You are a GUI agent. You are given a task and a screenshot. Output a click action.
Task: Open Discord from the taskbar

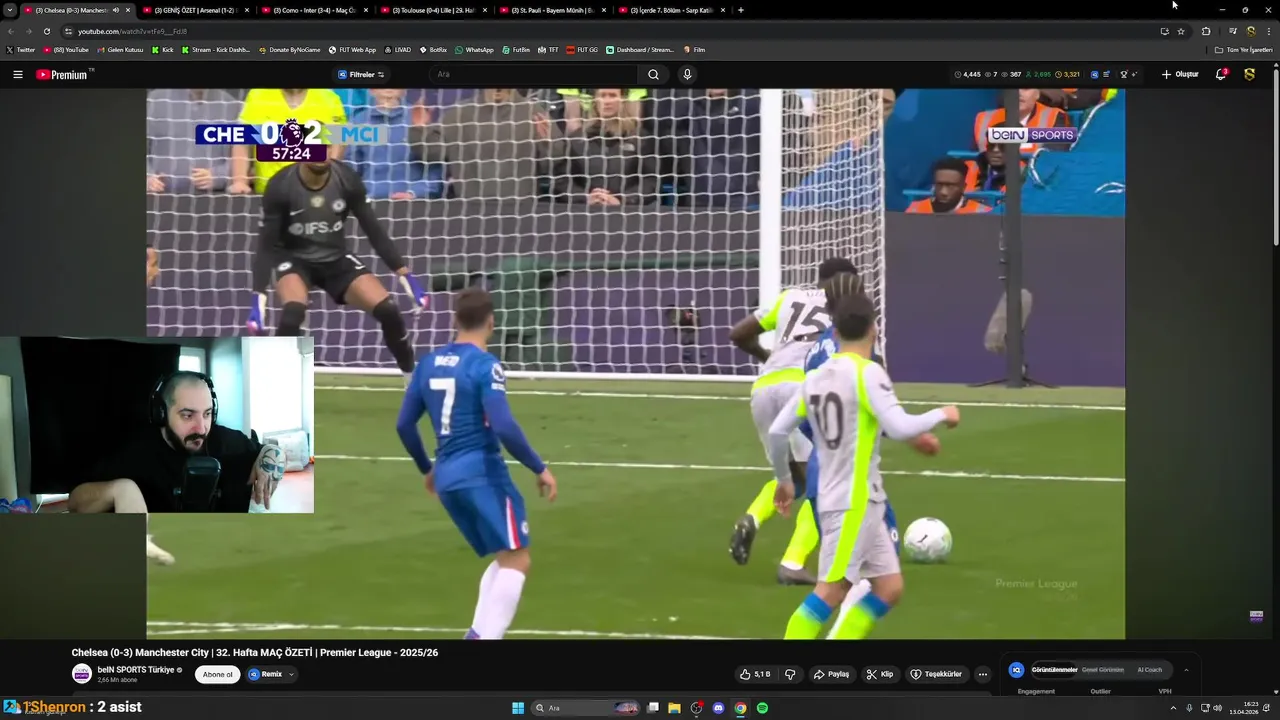pyautogui.click(x=718, y=708)
